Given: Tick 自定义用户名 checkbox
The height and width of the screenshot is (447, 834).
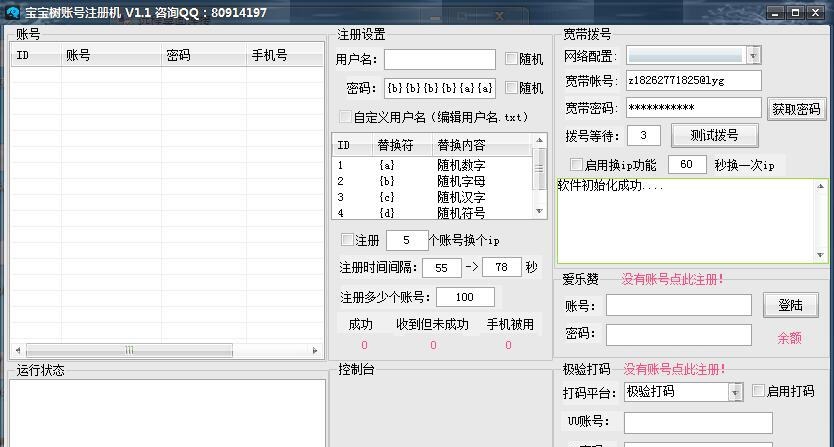Looking at the screenshot, I should (x=345, y=117).
